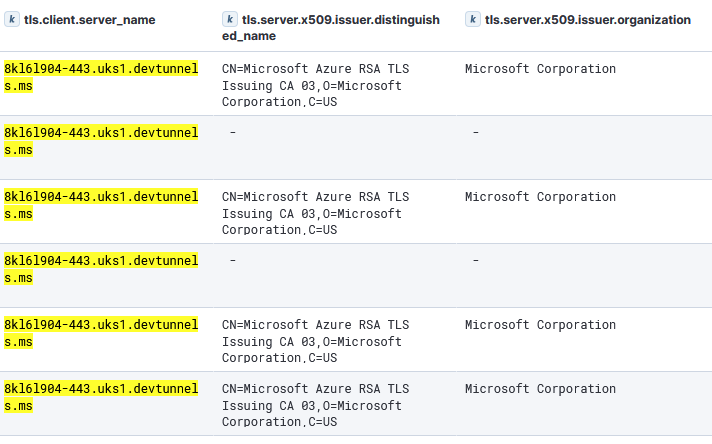The height and width of the screenshot is (444, 712).
Task: Click keyword icon beside issuer.organization header
Action: 473,20
